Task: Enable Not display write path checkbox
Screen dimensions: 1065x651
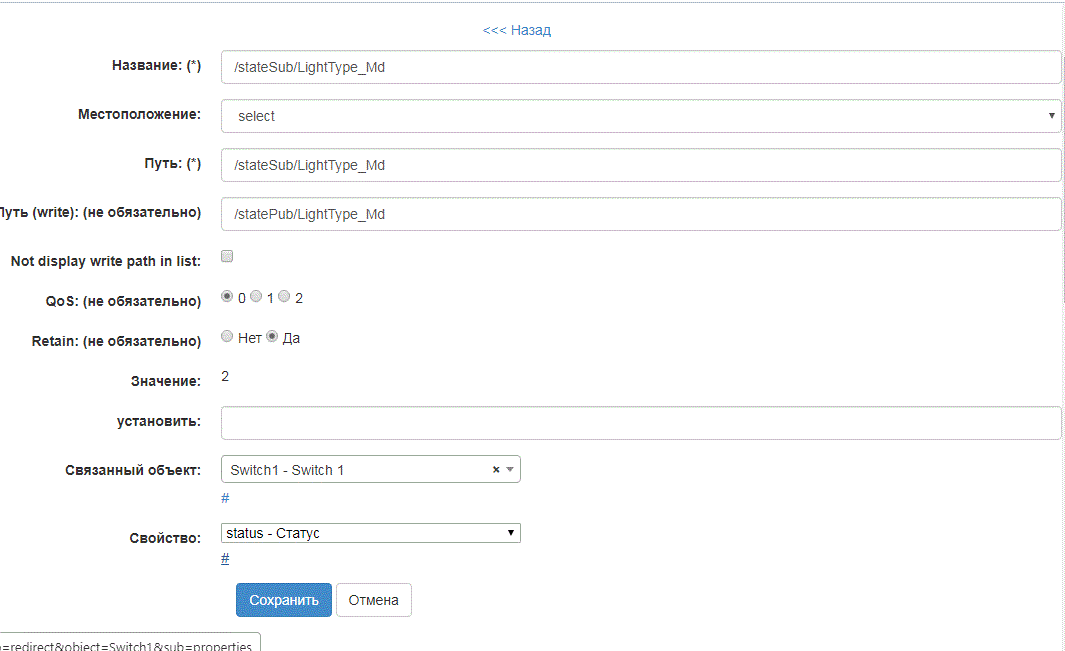Action: click(227, 256)
